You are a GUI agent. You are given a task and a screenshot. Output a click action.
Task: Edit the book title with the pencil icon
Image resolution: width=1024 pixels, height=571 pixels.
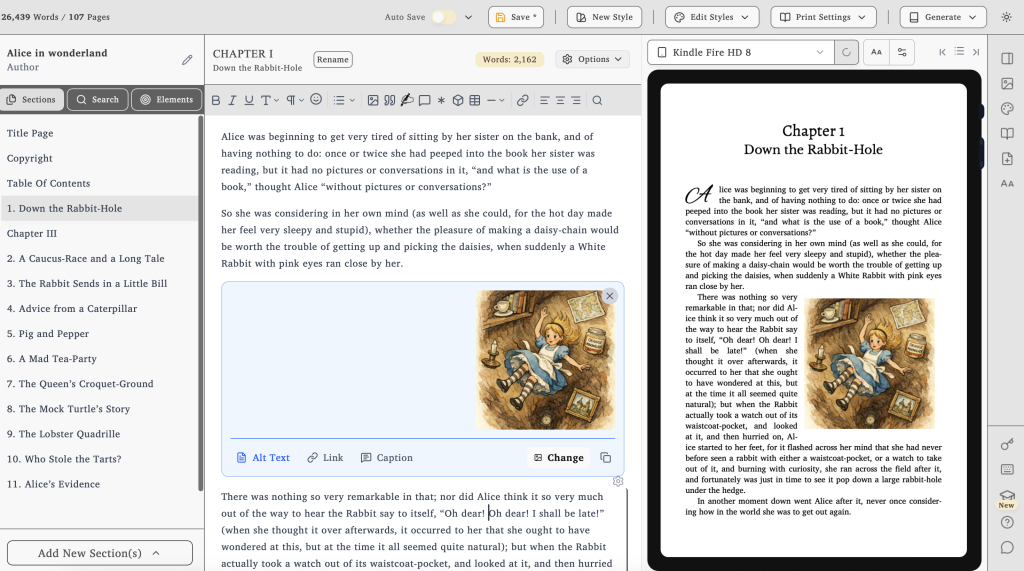(187, 60)
